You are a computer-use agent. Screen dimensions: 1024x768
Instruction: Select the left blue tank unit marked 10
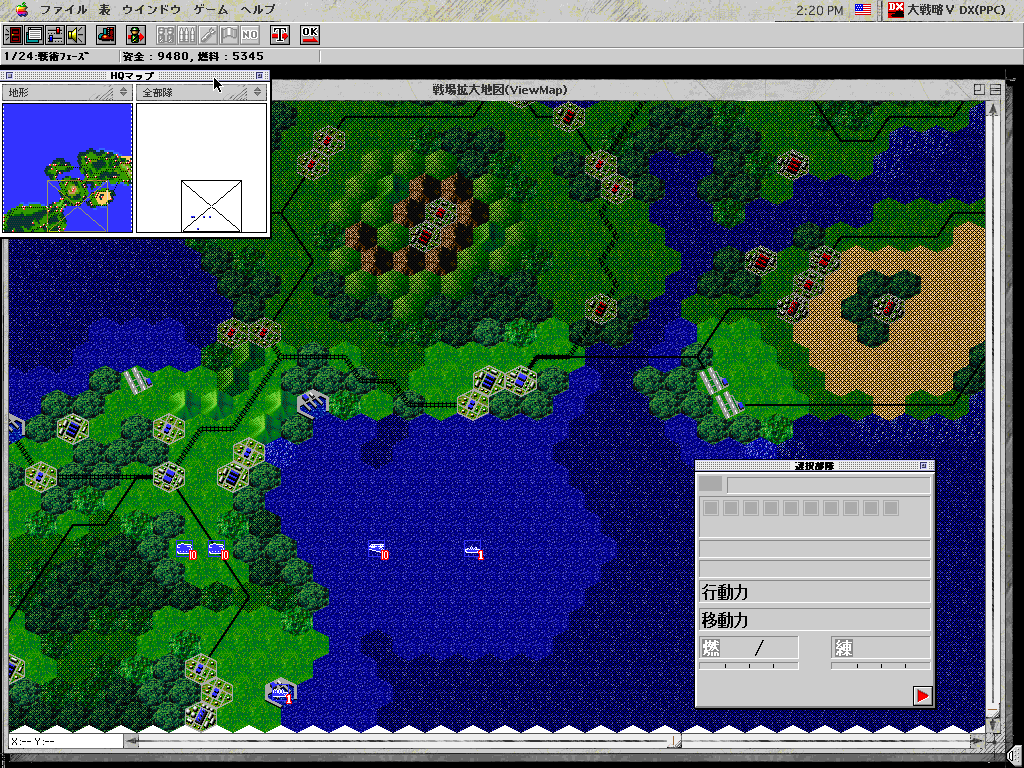(x=186, y=550)
